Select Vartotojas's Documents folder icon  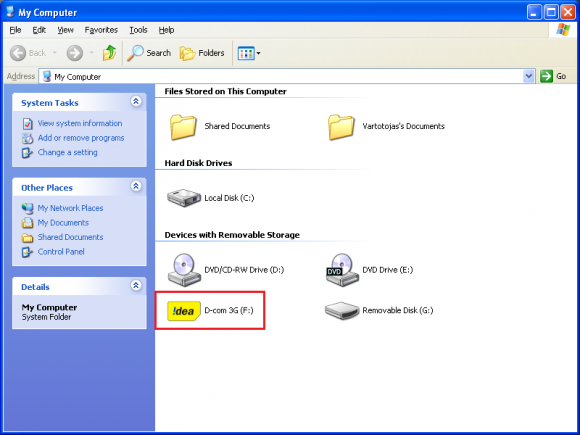pos(341,127)
